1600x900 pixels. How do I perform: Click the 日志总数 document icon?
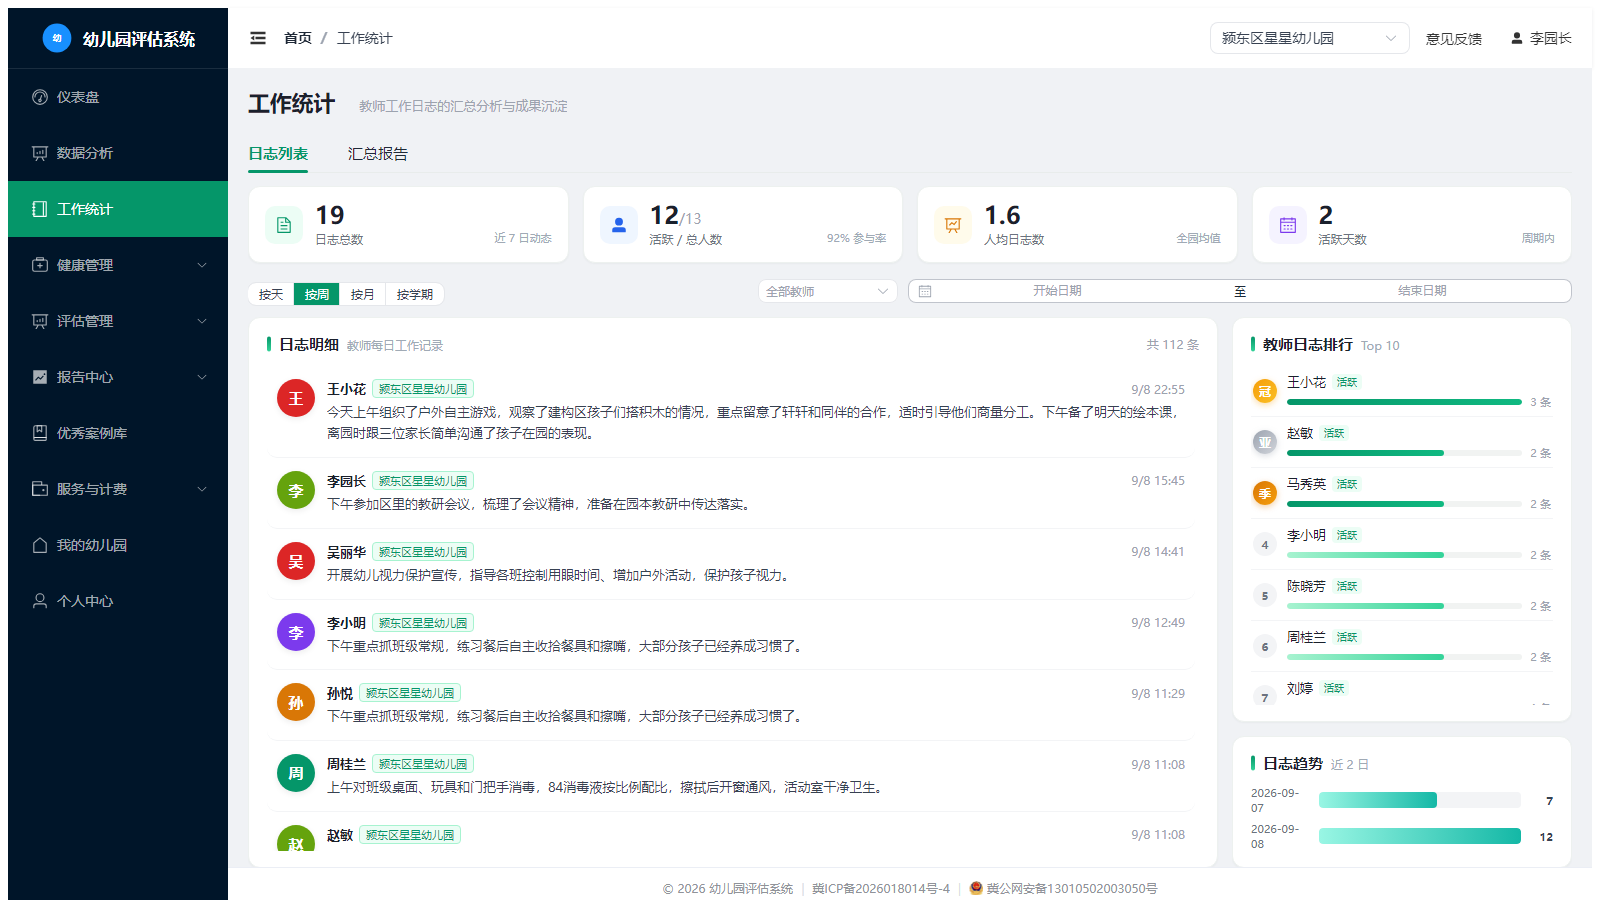click(284, 225)
